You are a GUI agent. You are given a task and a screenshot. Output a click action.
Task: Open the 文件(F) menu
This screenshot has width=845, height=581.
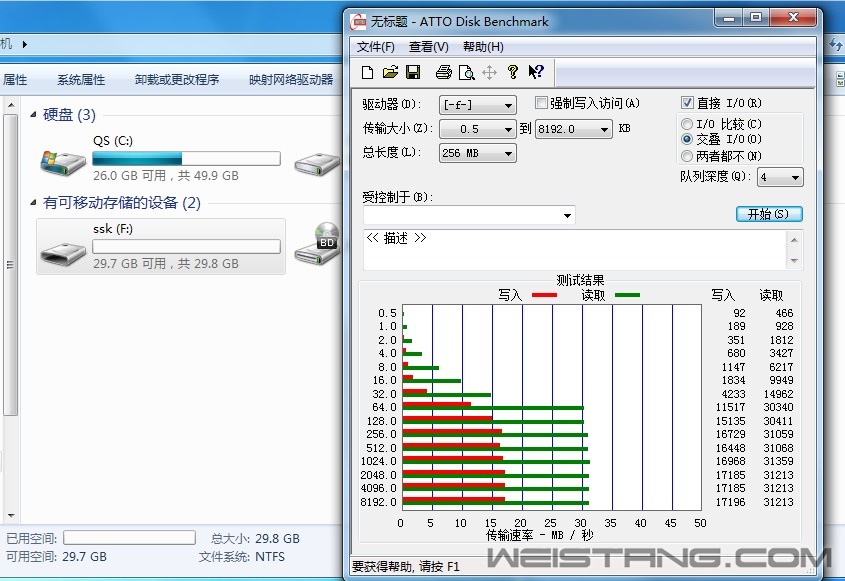point(376,47)
